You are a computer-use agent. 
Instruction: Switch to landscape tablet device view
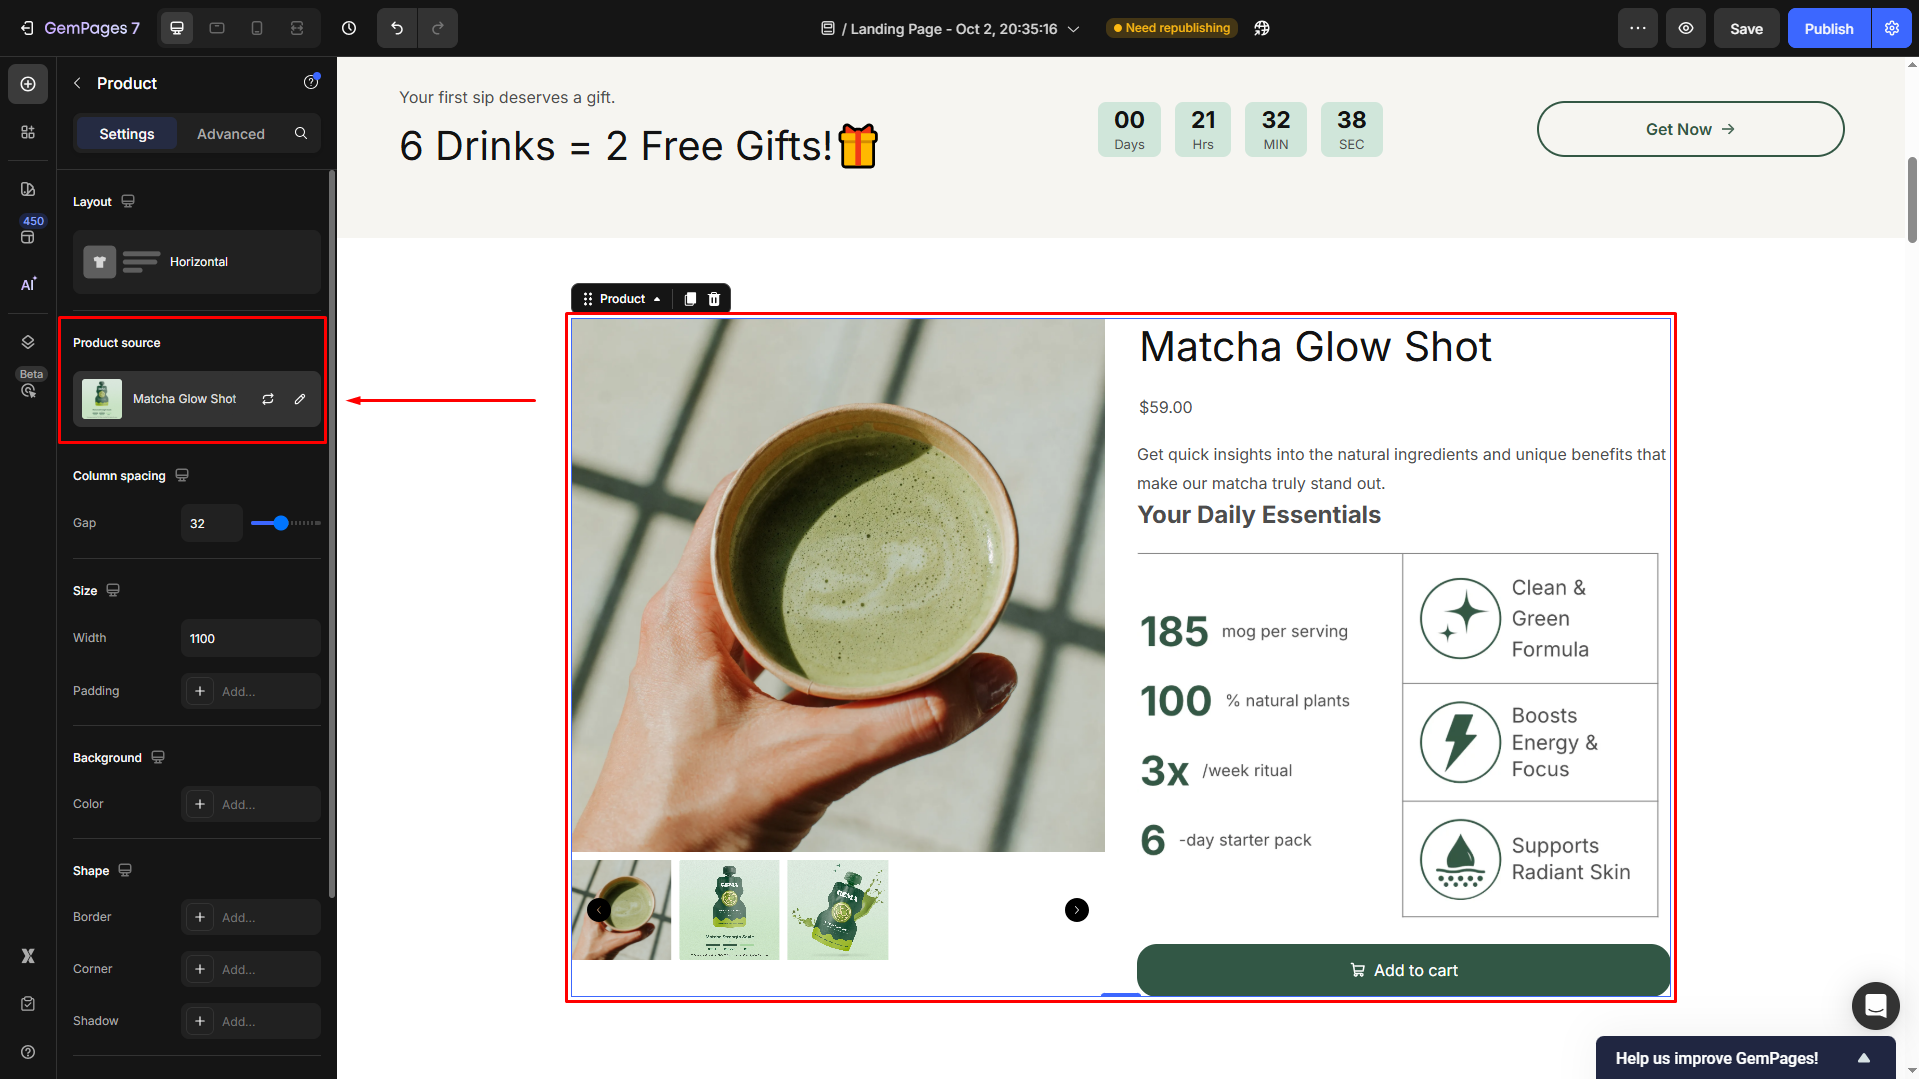(x=217, y=28)
